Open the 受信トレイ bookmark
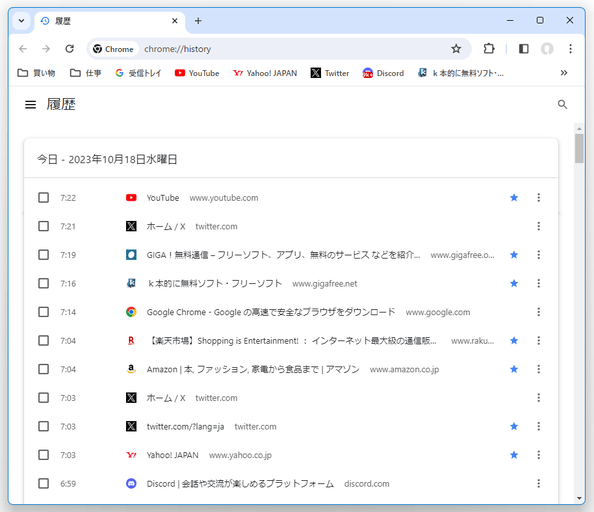 (138, 73)
